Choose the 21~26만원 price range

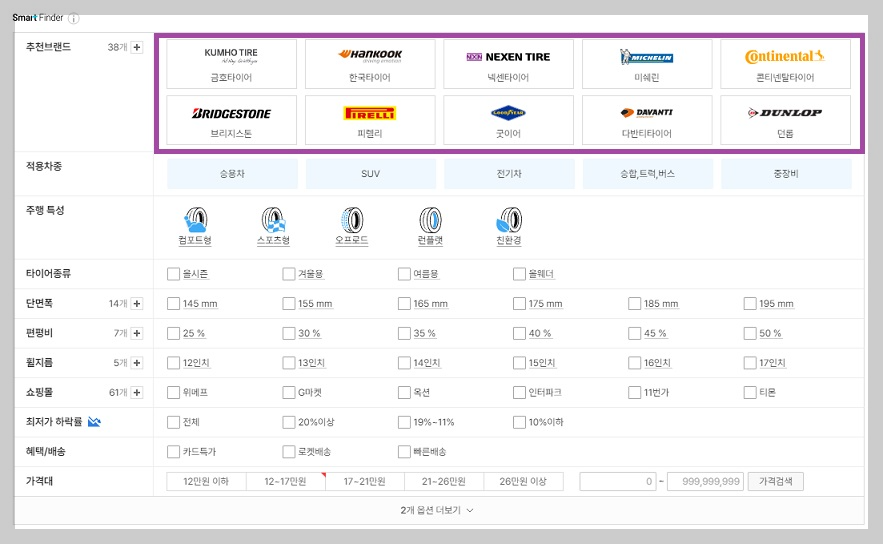[444, 481]
